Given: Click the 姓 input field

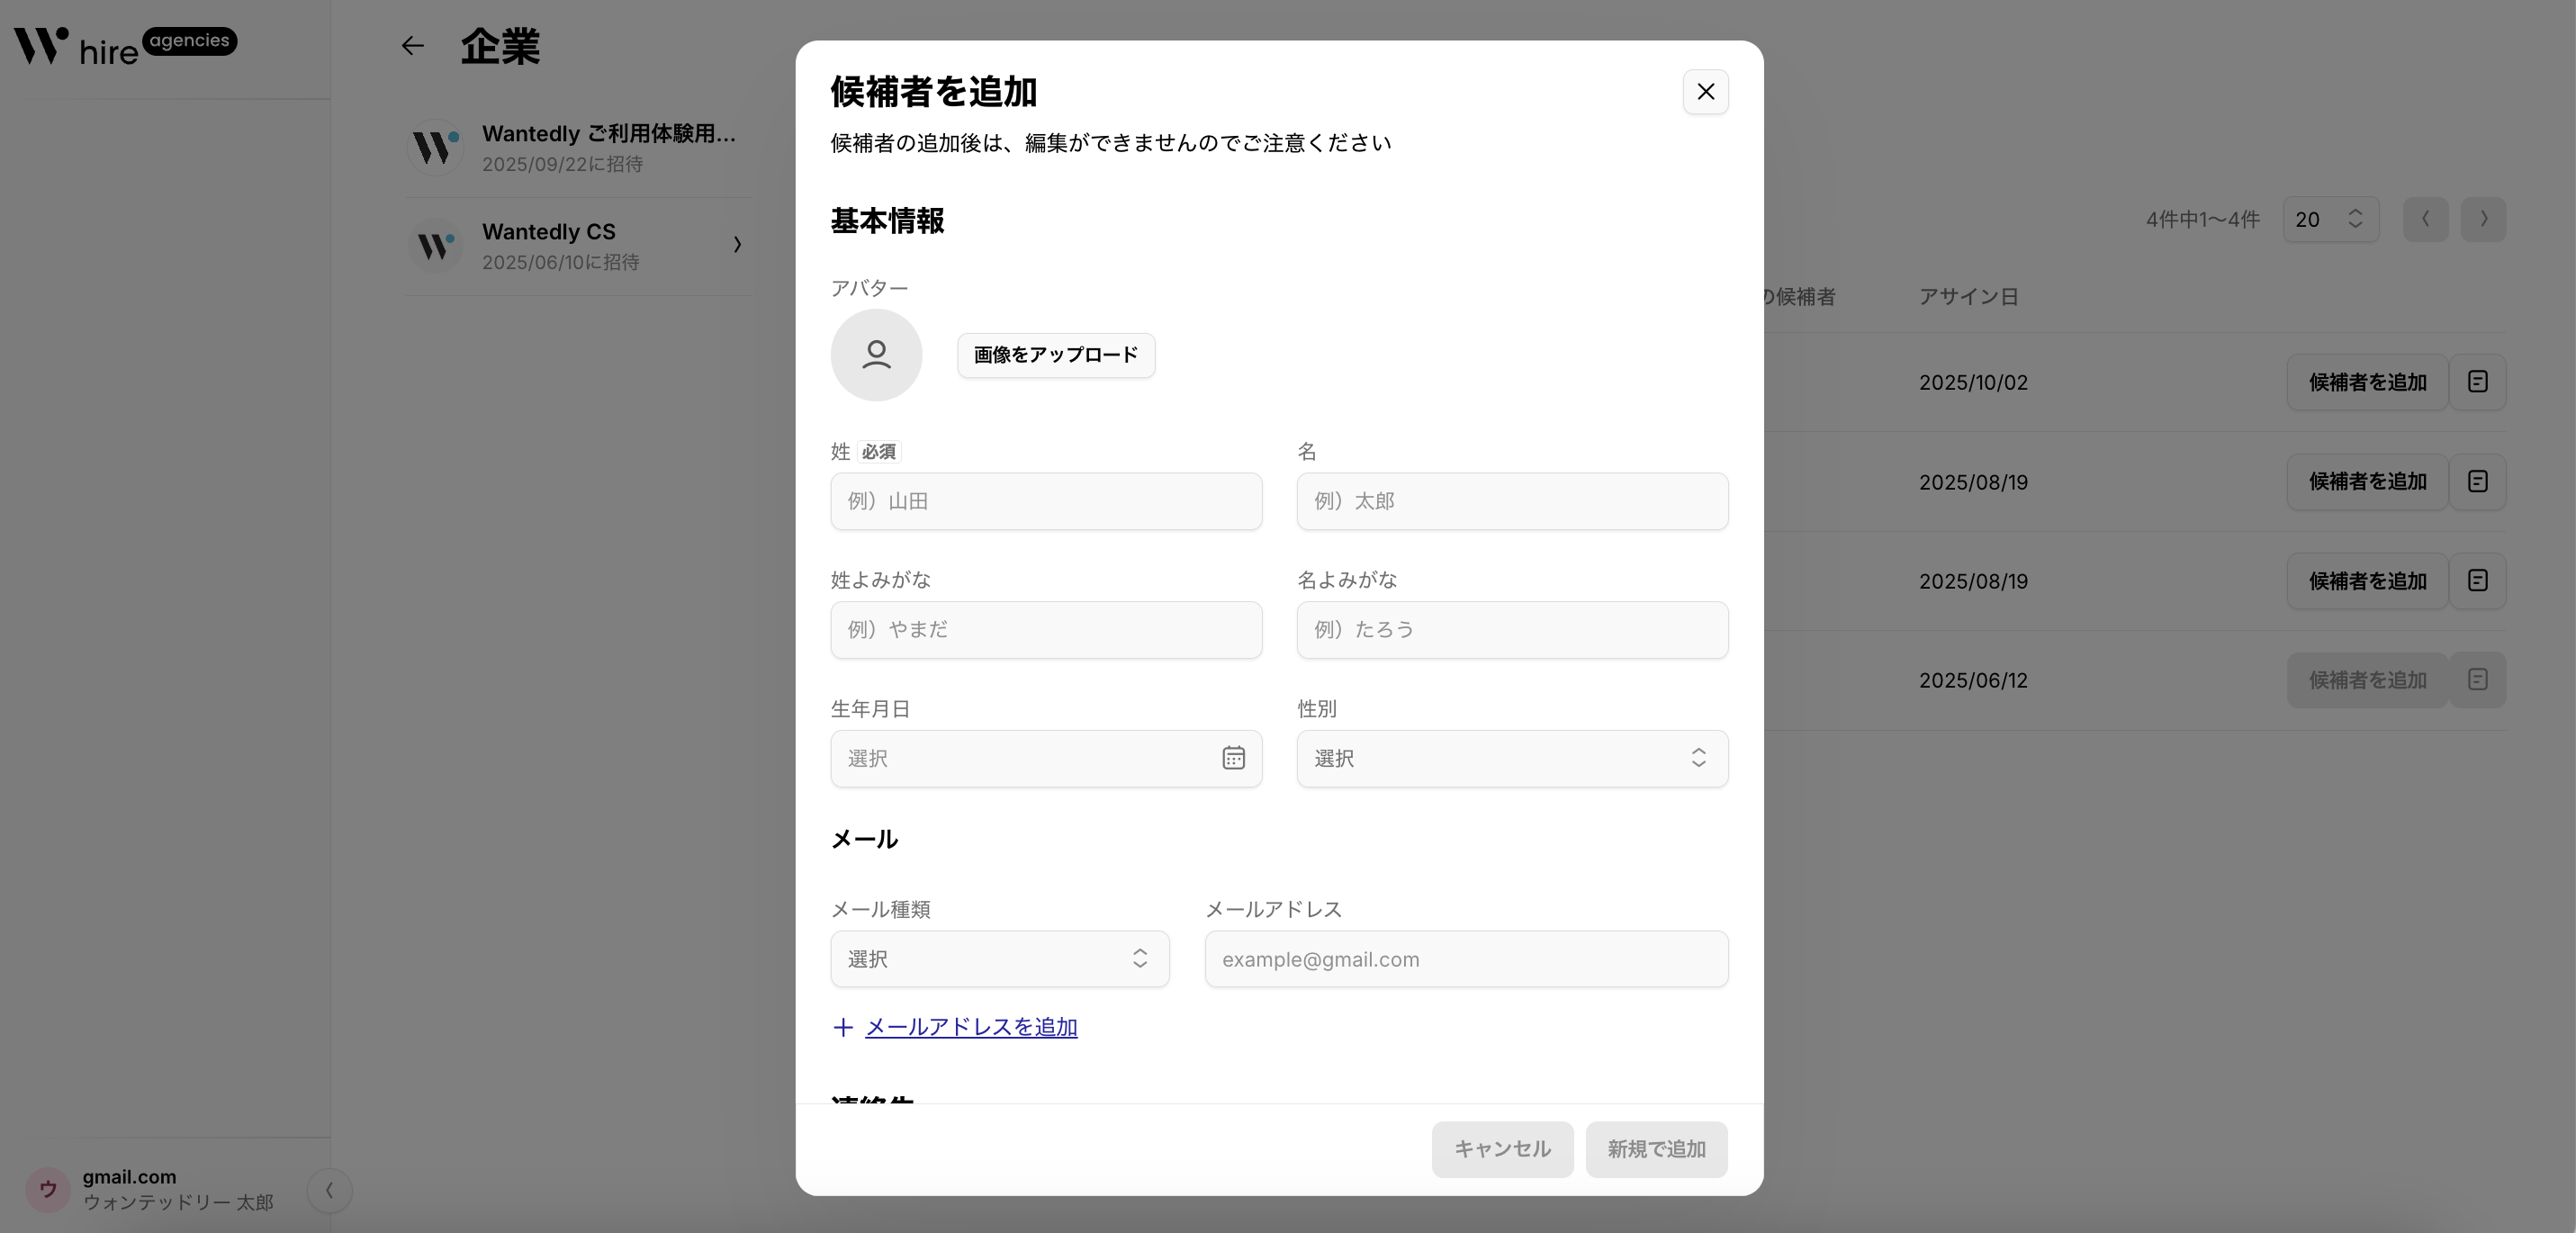Looking at the screenshot, I should click(1045, 501).
